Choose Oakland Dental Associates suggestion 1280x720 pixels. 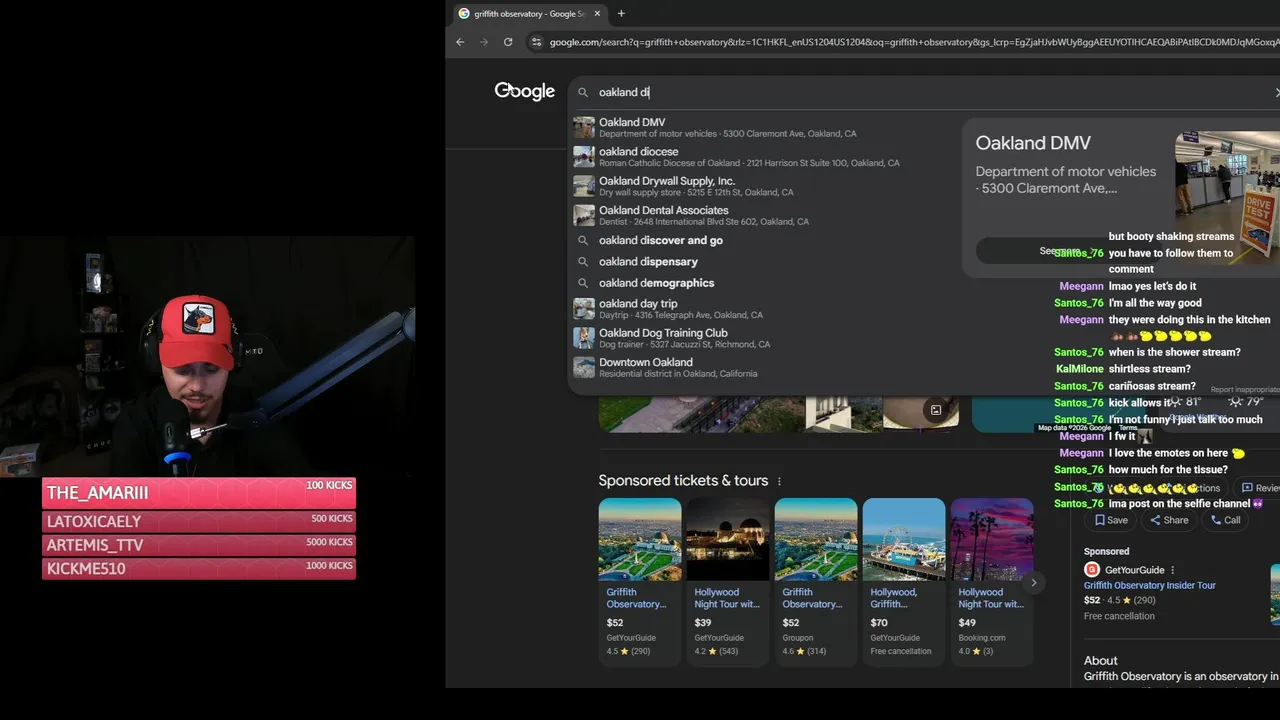click(764, 215)
